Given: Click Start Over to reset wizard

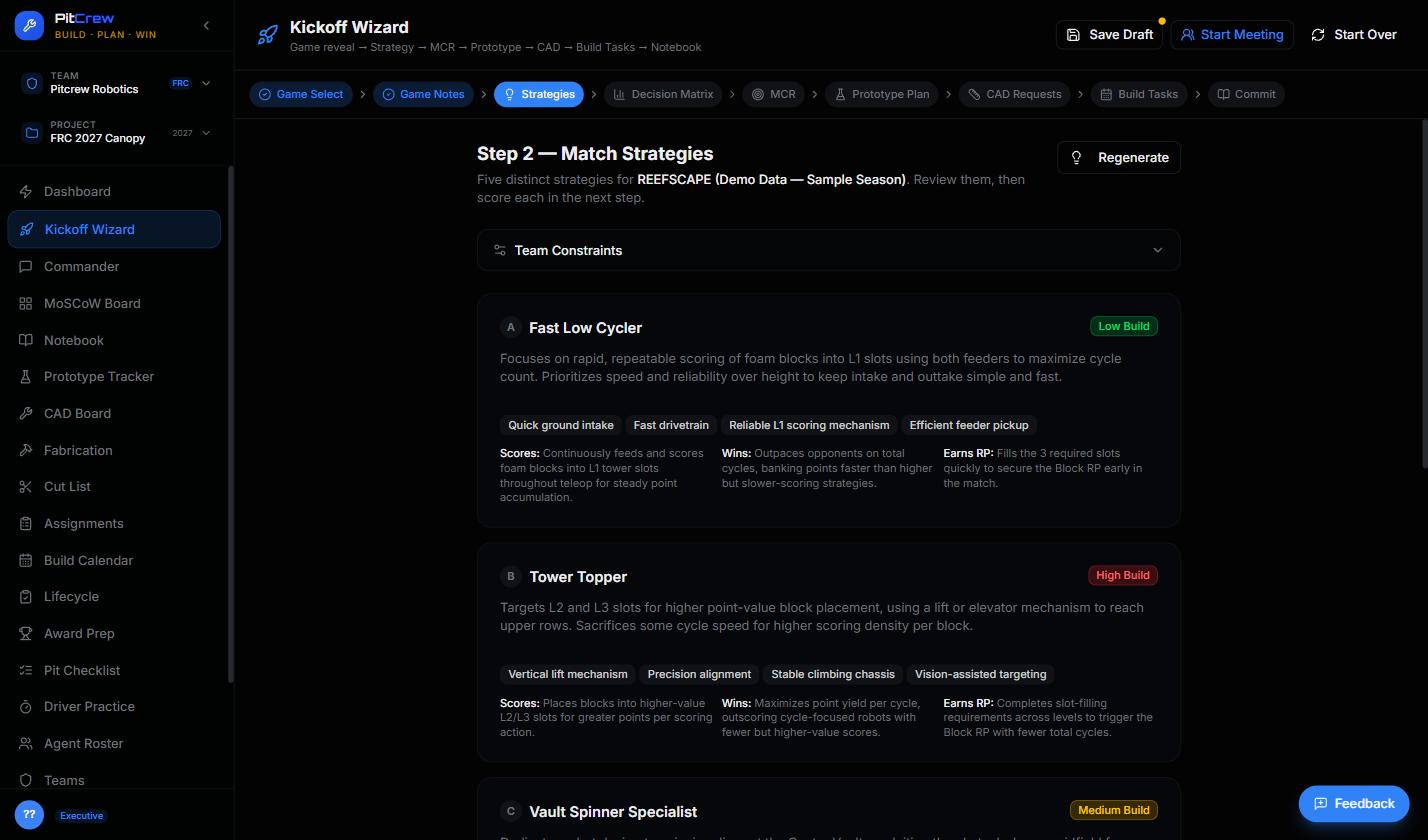Looking at the screenshot, I should [1354, 35].
